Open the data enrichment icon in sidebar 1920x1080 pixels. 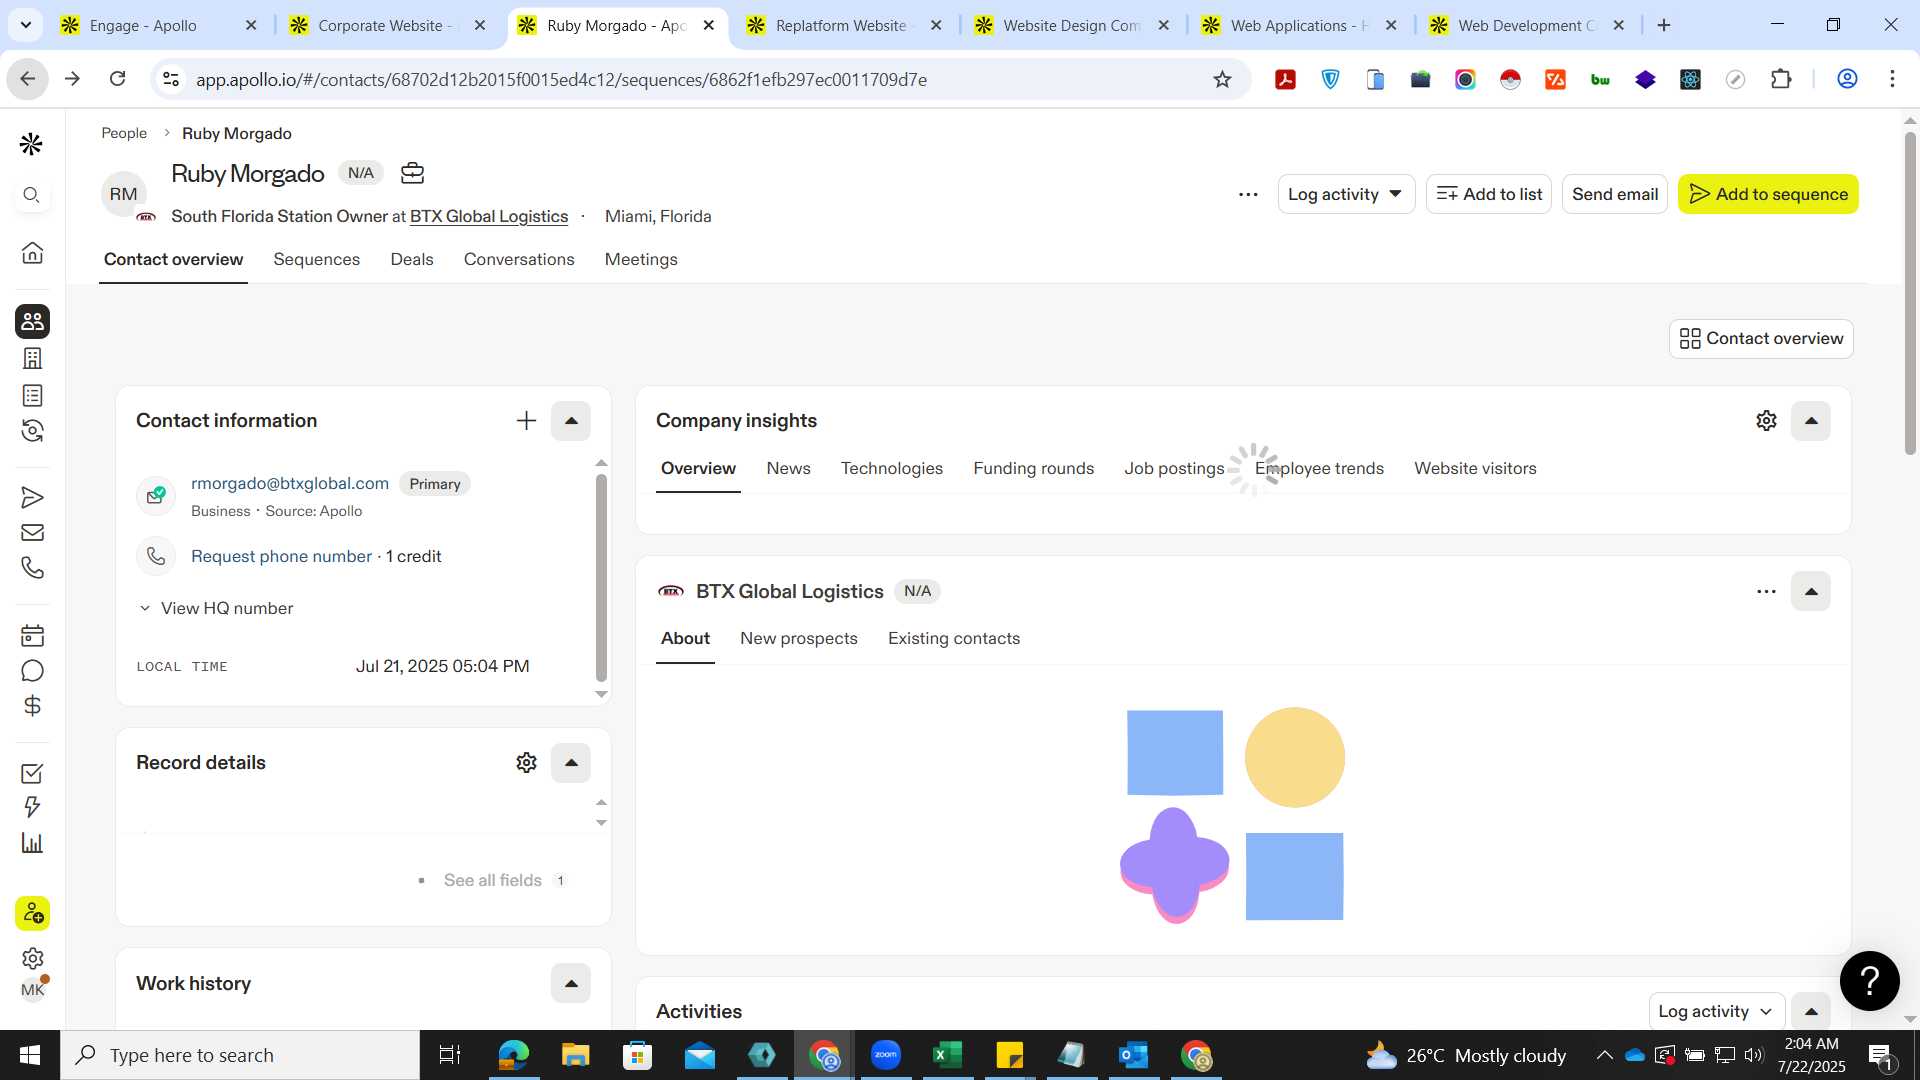[32, 431]
